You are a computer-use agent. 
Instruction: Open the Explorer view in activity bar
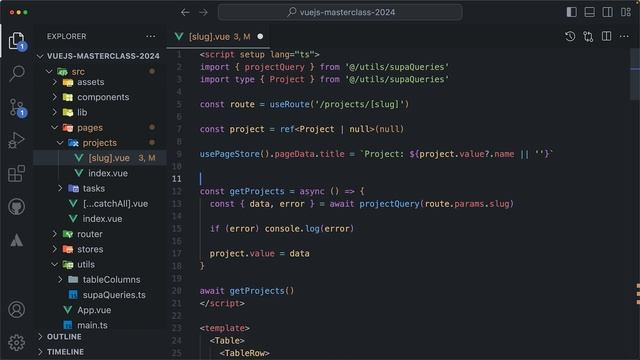pos(16,41)
